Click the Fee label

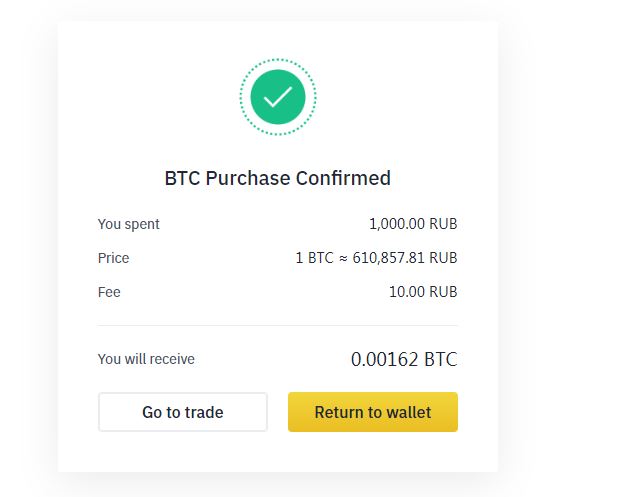click(x=109, y=292)
